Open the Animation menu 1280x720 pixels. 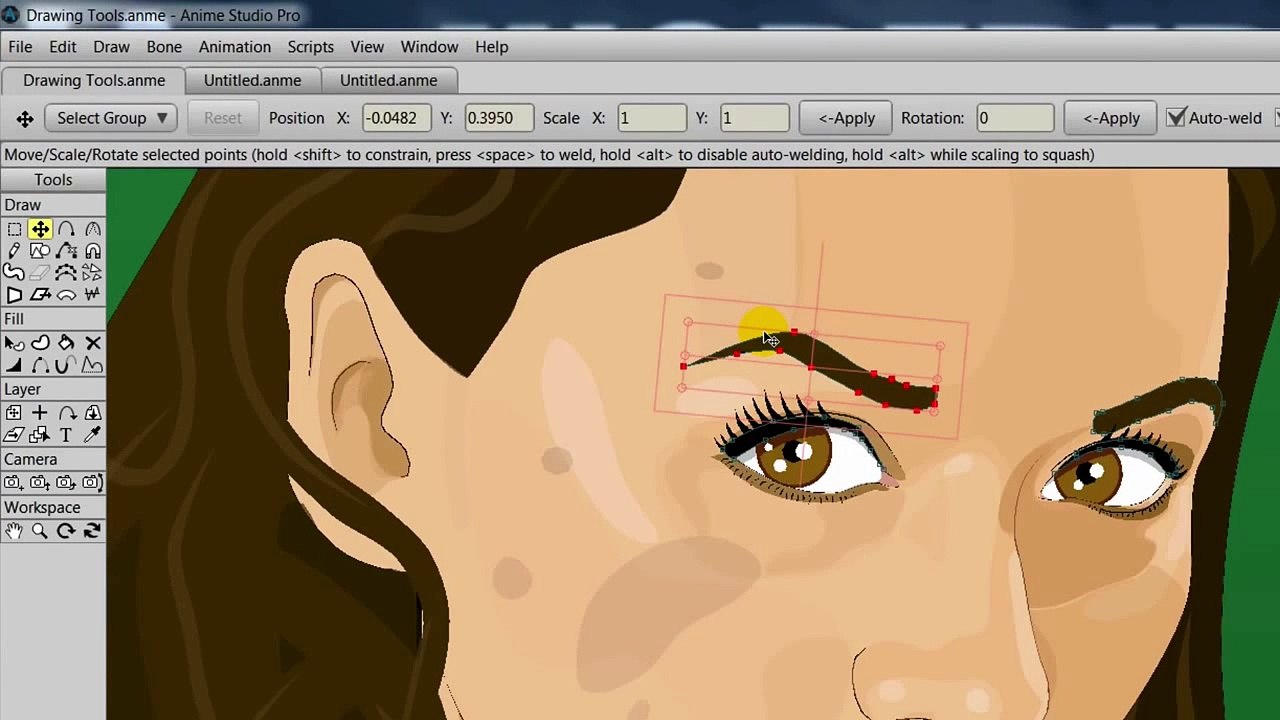click(234, 47)
